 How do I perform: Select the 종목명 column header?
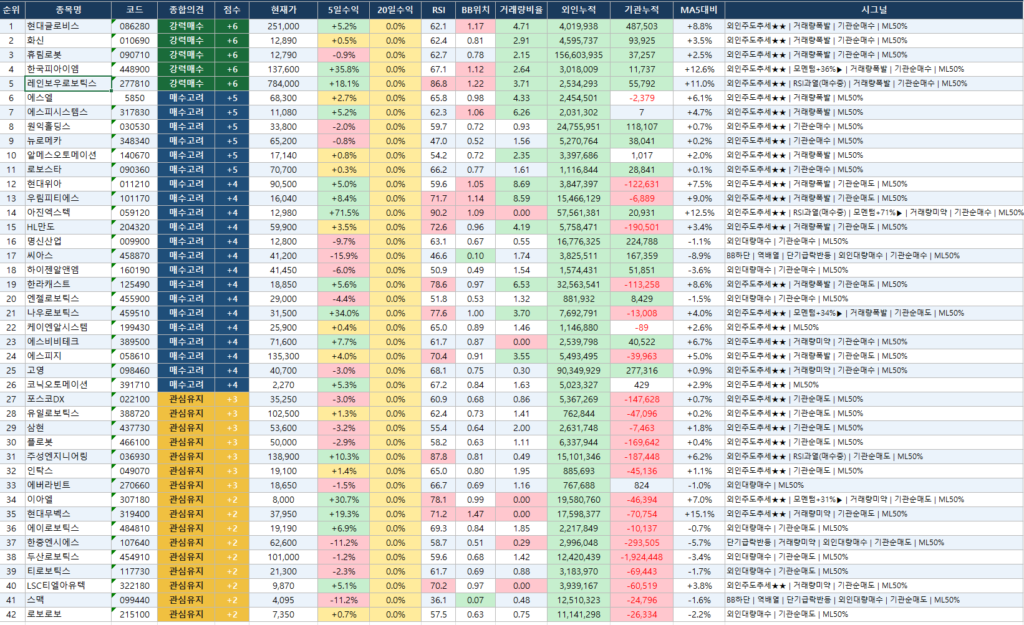coord(68,10)
